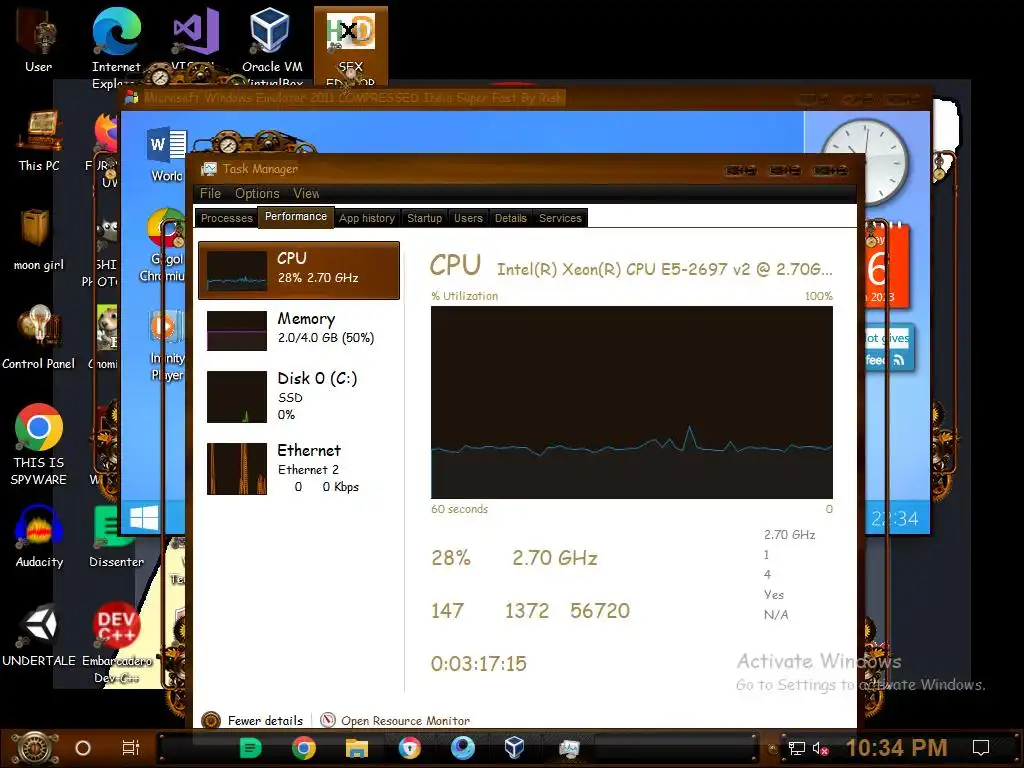Image resolution: width=1024 pixels, height=768 pixels.
Task: Open the Options menu in Task Manager
Action: [257, 193]
